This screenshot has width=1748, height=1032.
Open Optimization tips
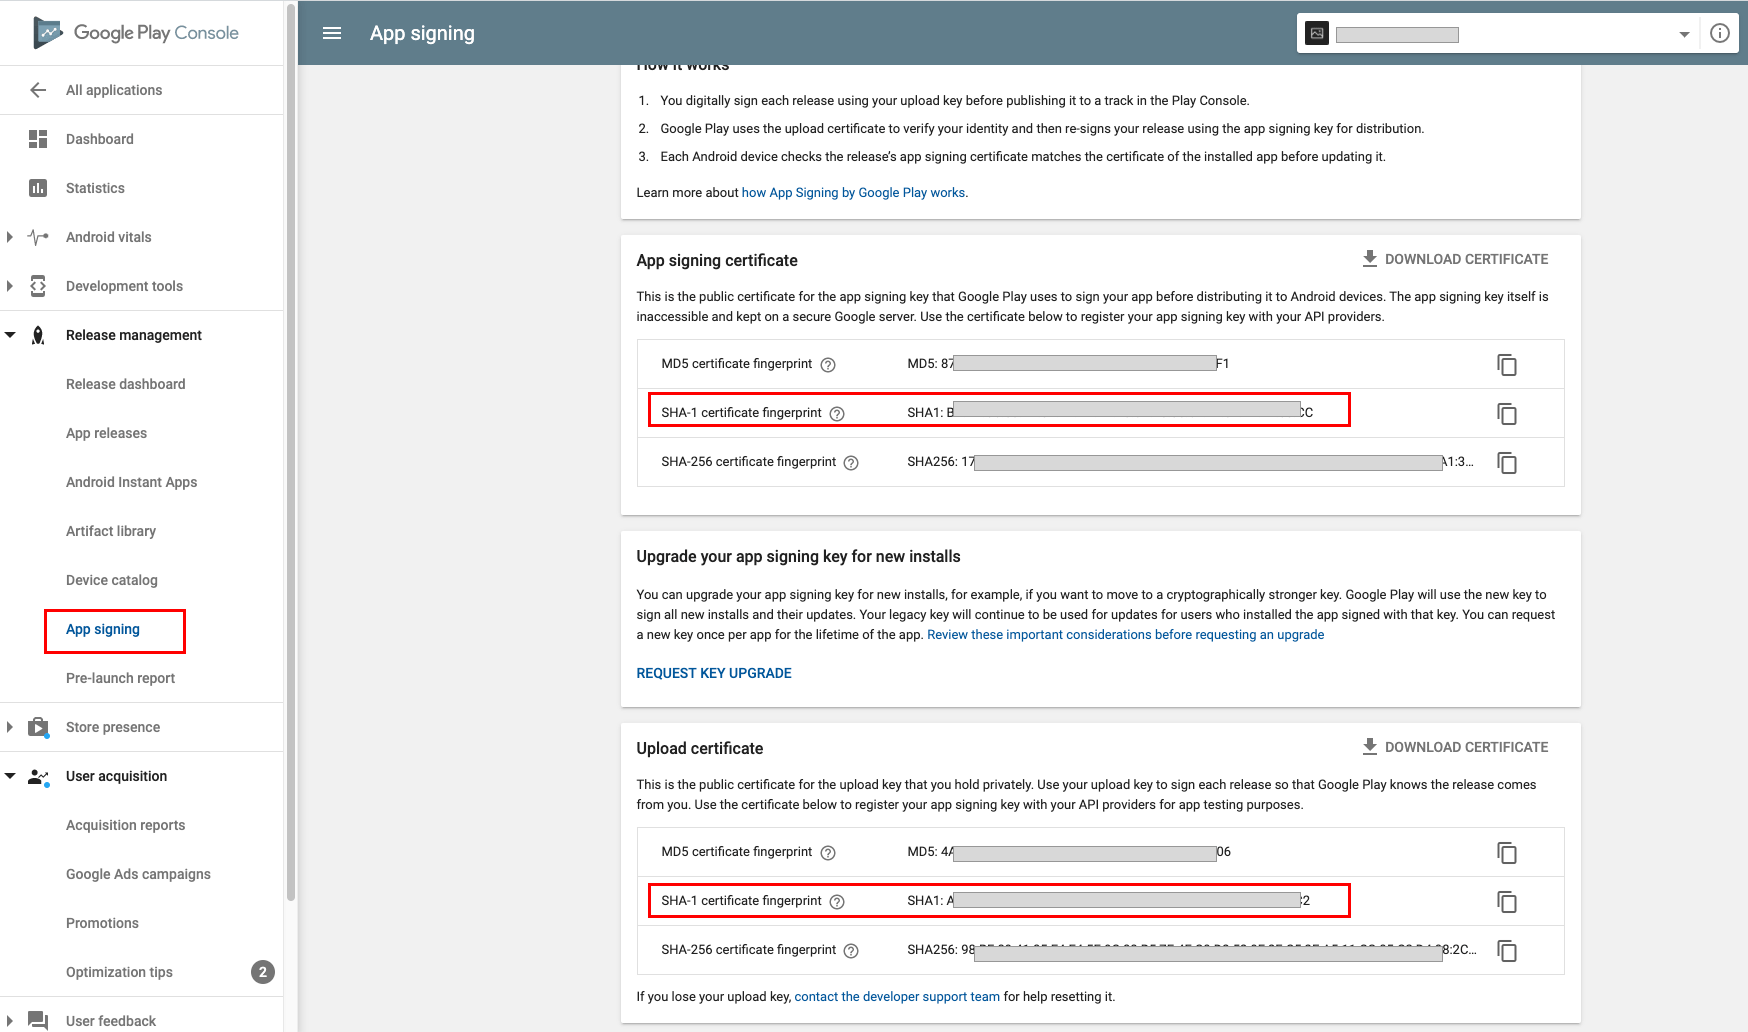pos(119,972)
